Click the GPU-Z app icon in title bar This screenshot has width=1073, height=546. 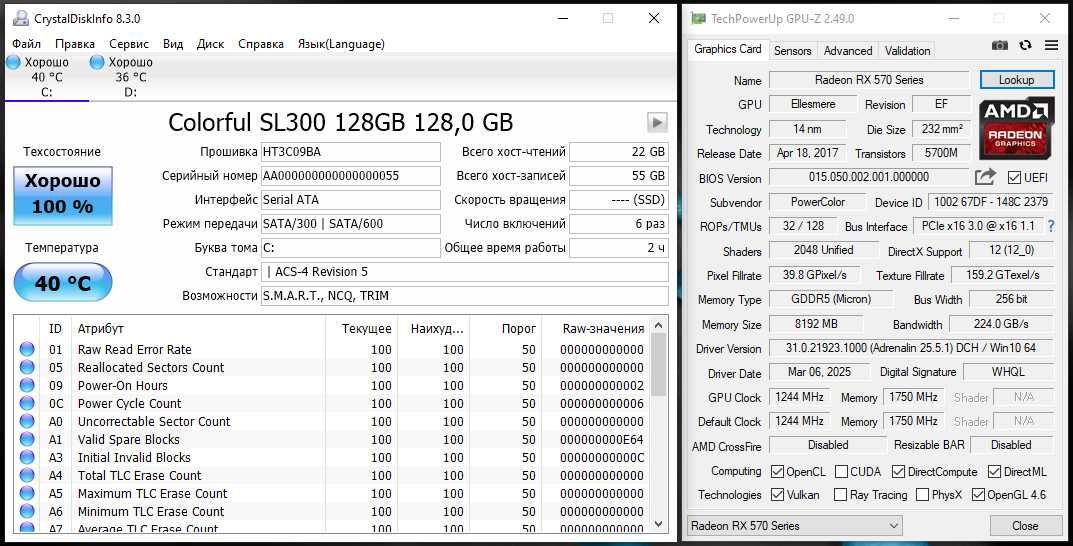[697, 18]
